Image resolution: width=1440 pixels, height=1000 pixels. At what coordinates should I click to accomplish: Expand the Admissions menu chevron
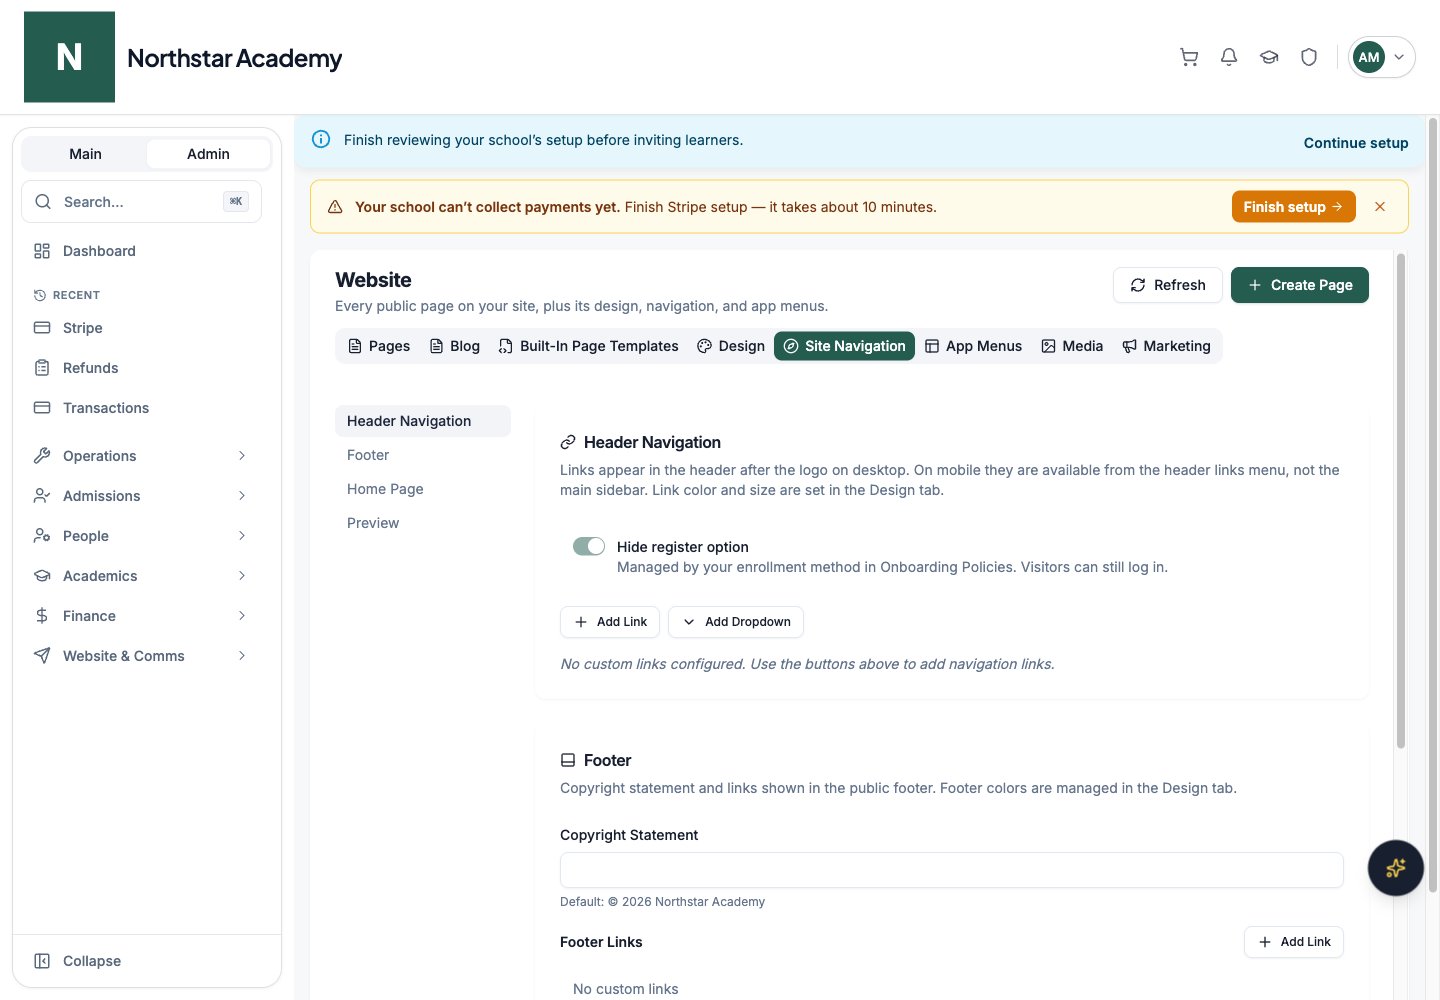tap(242, 496)
